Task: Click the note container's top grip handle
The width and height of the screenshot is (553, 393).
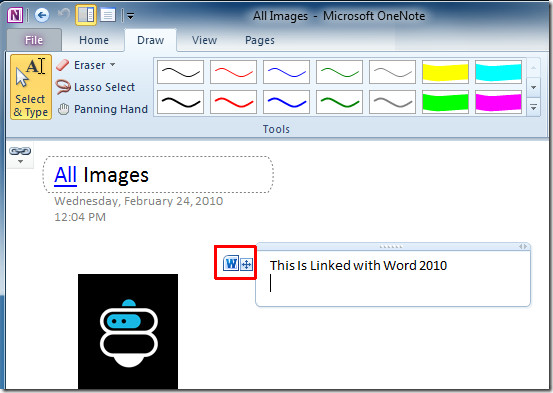Action: click(391, 247)
